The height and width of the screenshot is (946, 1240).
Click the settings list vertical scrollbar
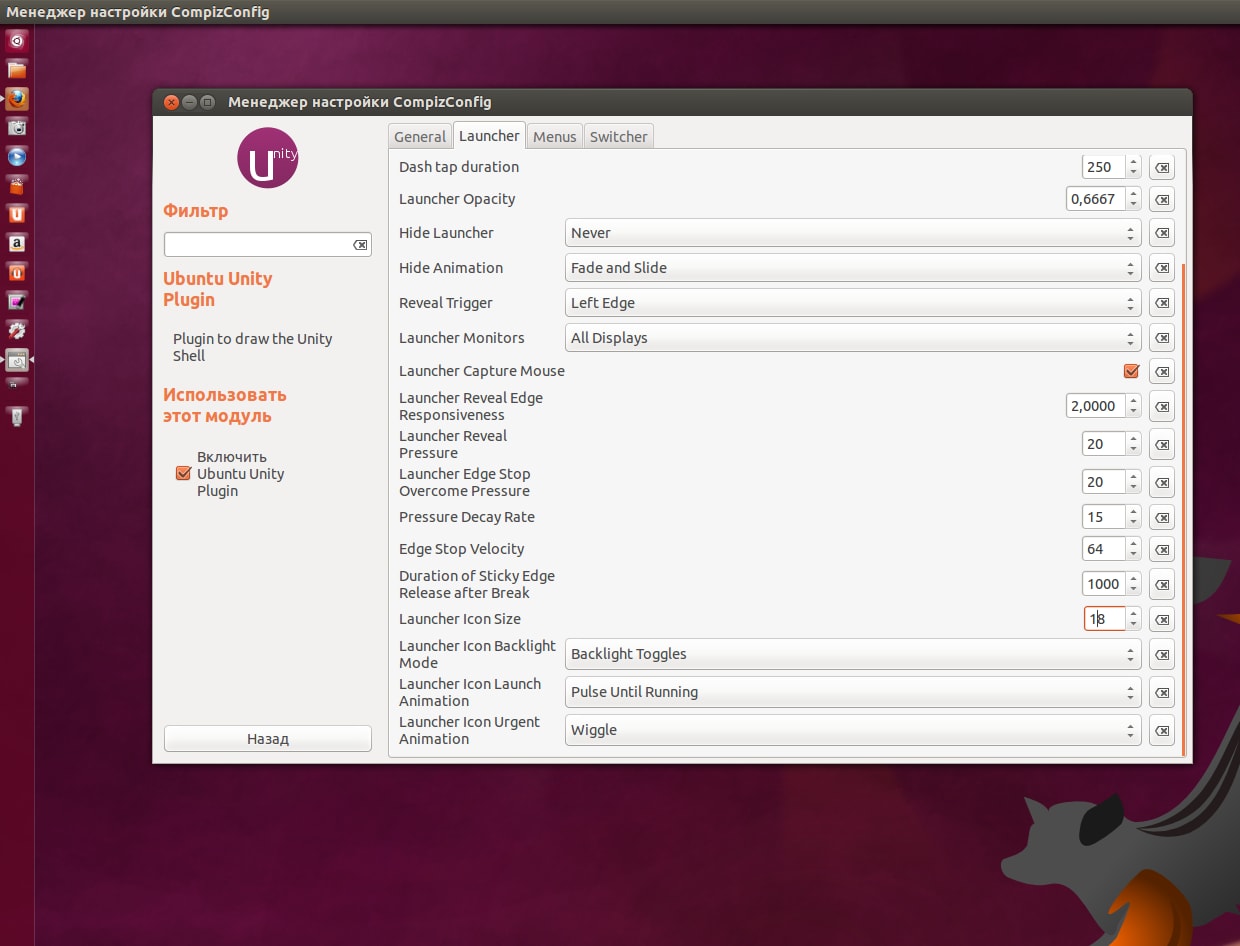click(x=1183, y=509)
